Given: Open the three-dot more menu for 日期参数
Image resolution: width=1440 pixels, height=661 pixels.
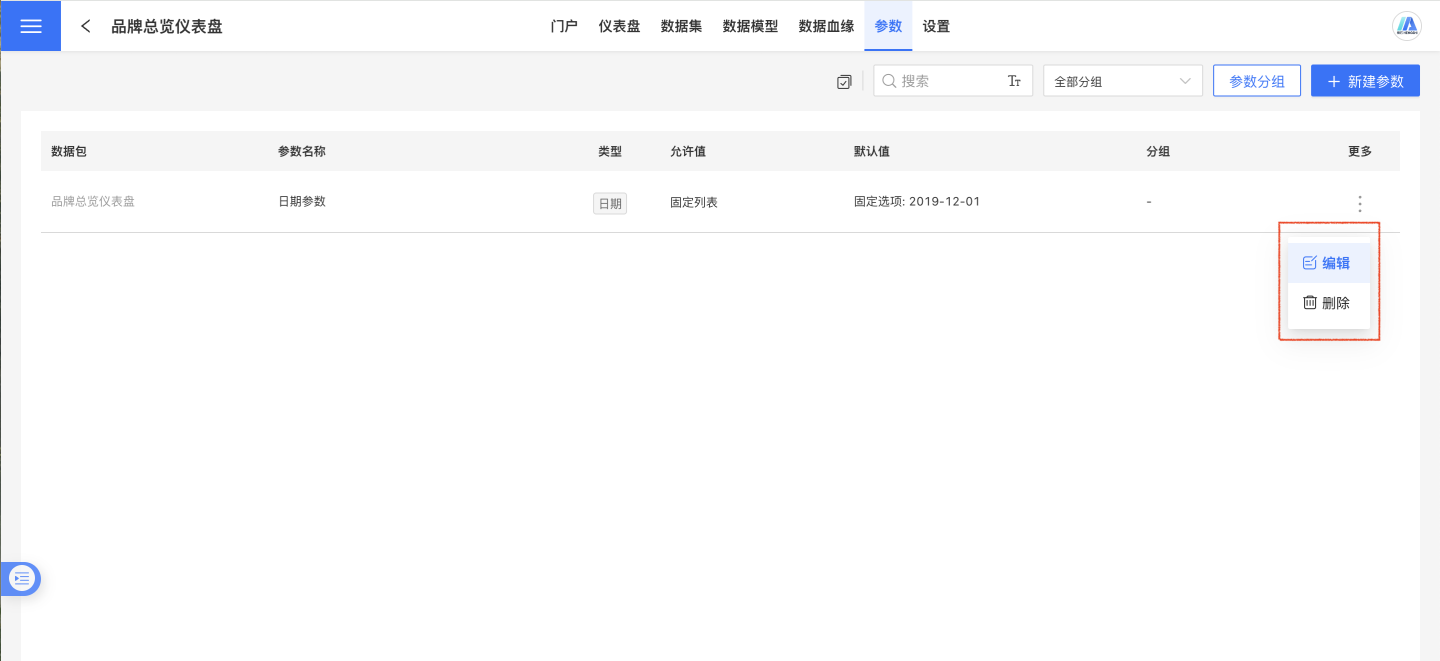Looking at the screenshot, I should coord(1359,203).
